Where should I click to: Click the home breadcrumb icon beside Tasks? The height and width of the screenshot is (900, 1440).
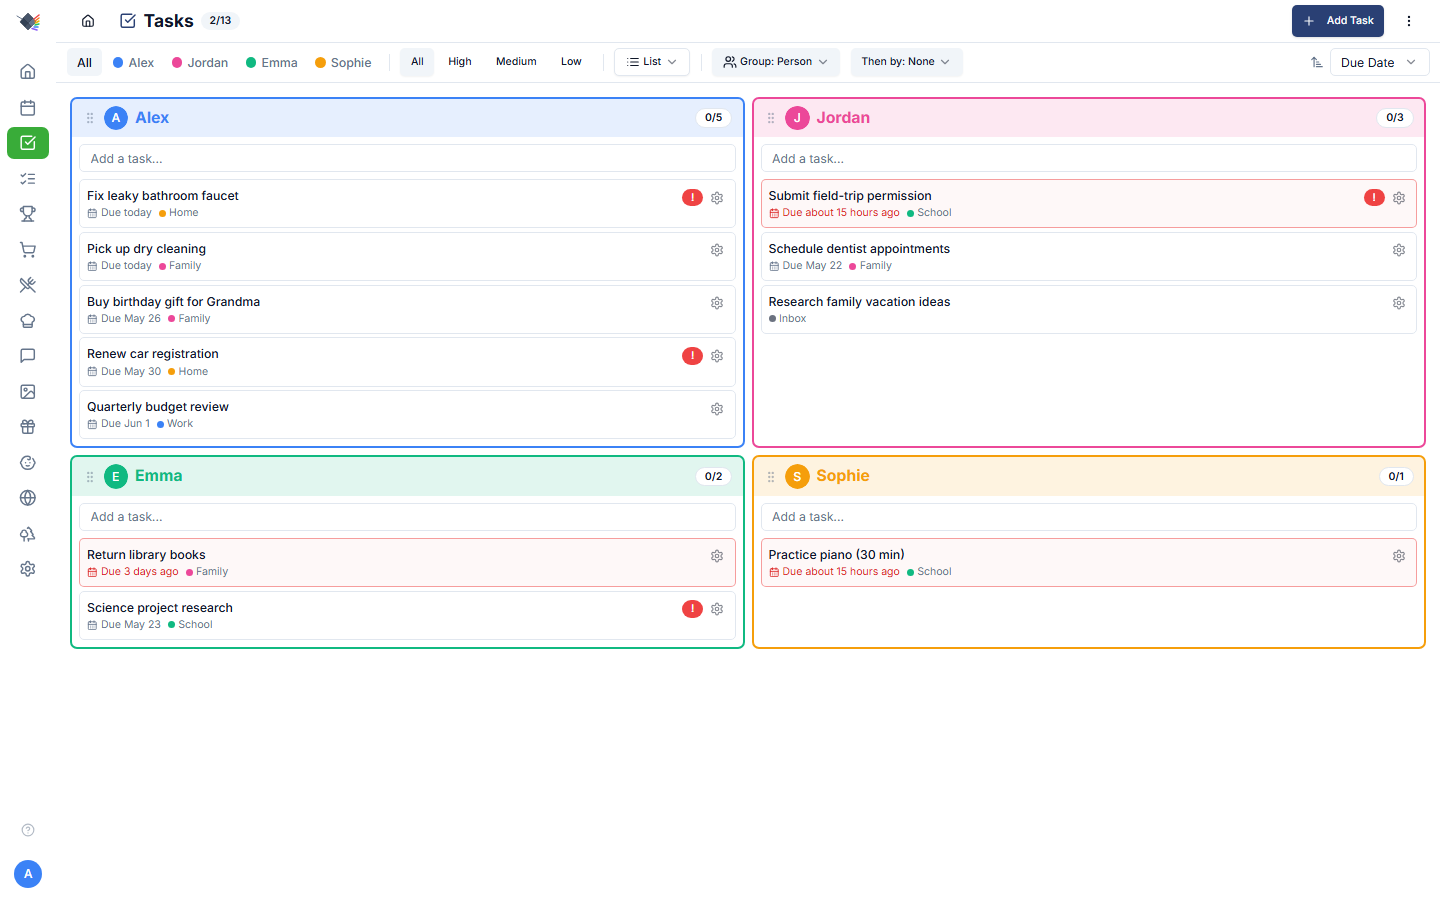coord(88,21)
